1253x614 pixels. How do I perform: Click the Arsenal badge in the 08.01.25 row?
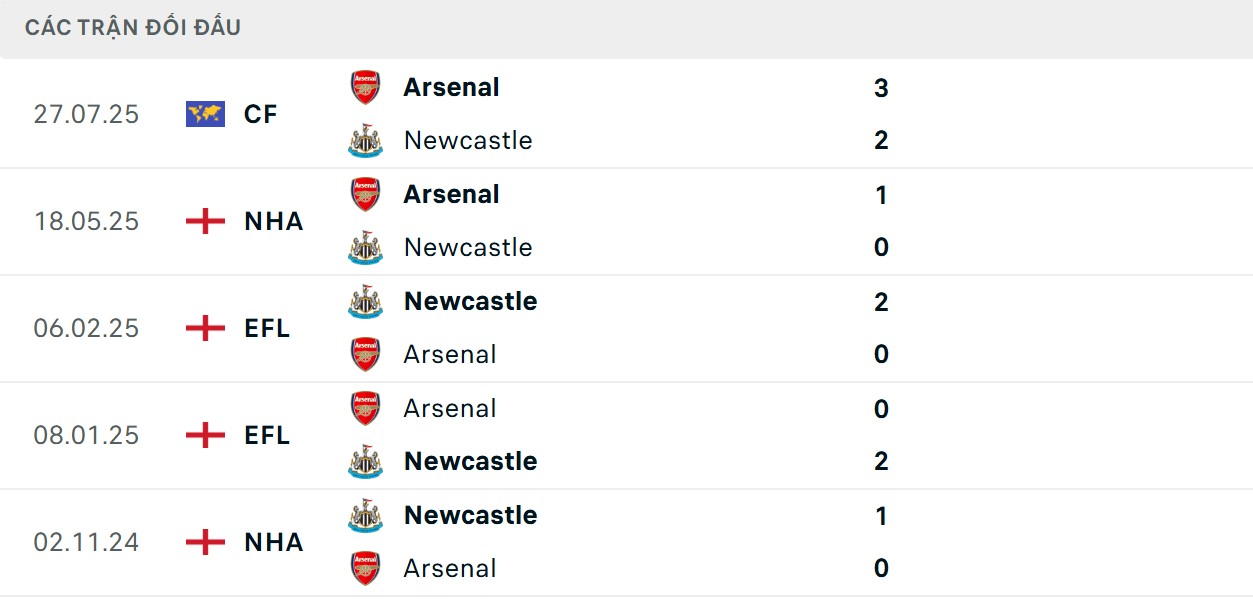[x=364, y=408]
